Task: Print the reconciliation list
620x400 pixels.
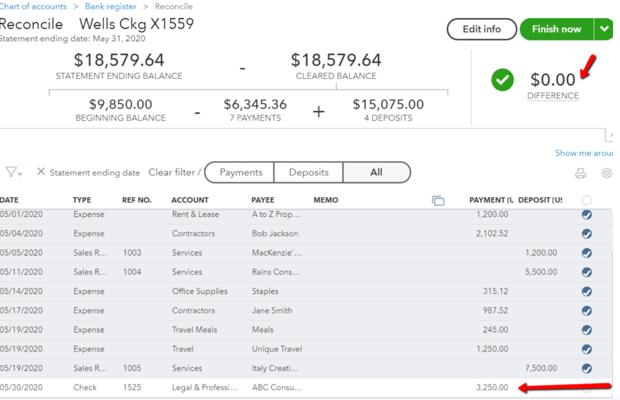Action: 580,173
